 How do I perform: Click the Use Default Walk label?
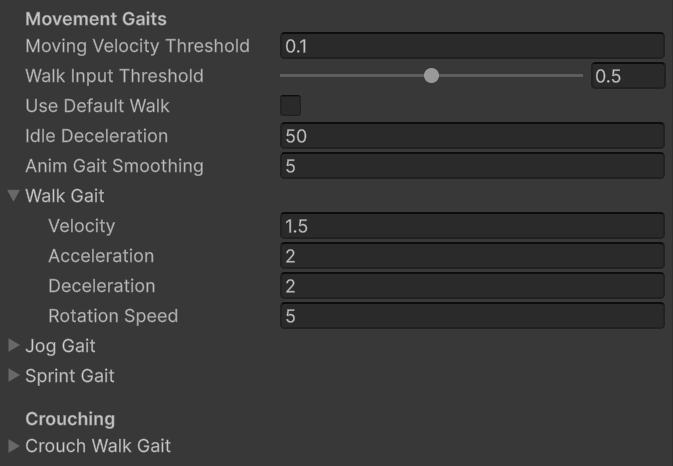(x=97, y=106)
